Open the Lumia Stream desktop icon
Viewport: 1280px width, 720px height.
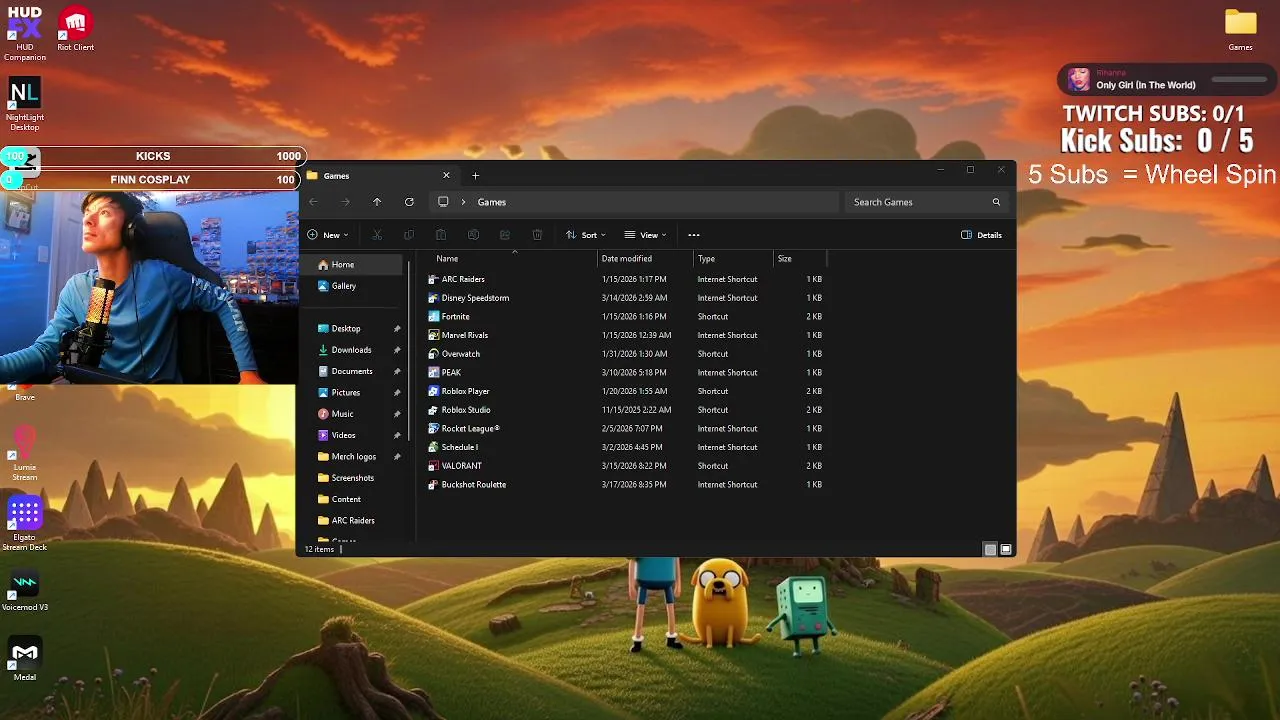25,452
